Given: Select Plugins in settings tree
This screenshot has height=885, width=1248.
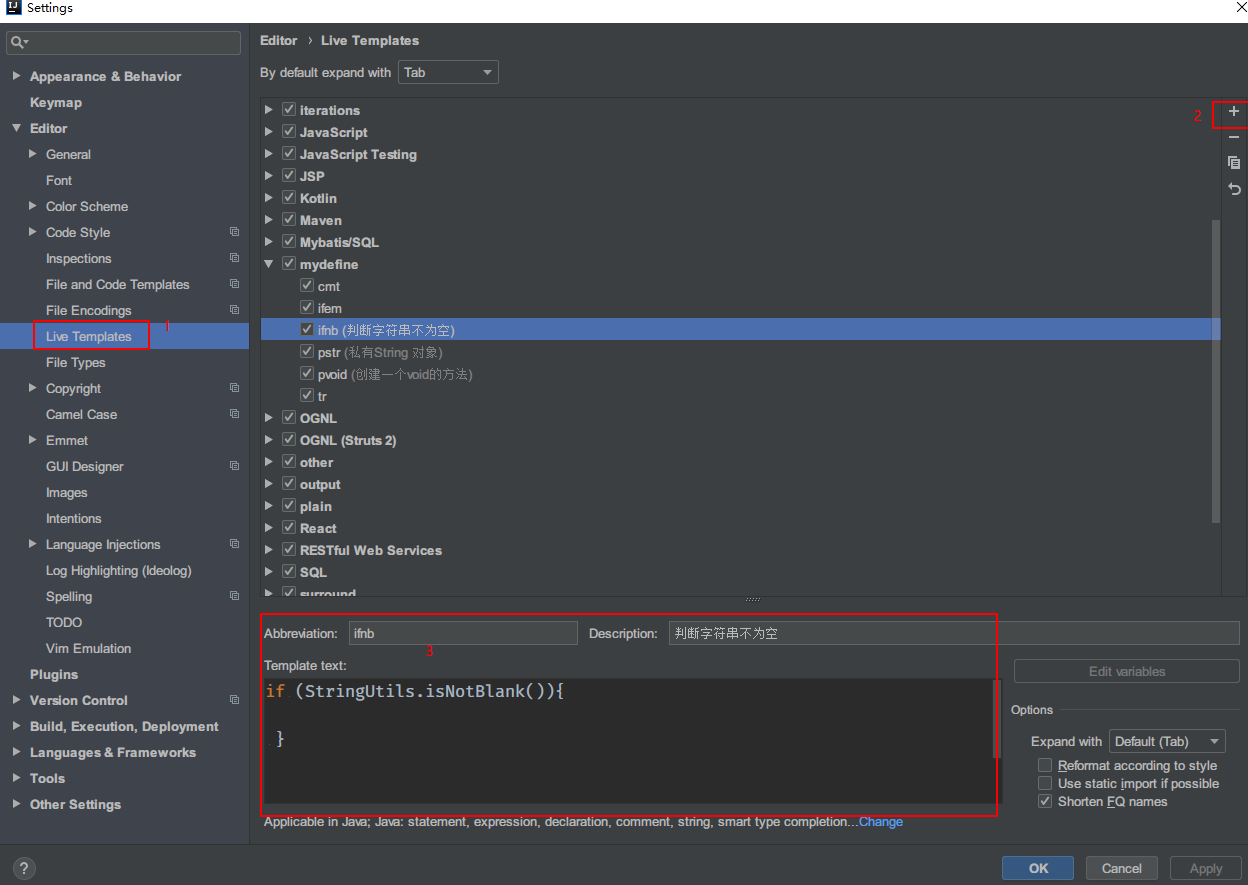Looking at the screenshot, I should [54, 674].
